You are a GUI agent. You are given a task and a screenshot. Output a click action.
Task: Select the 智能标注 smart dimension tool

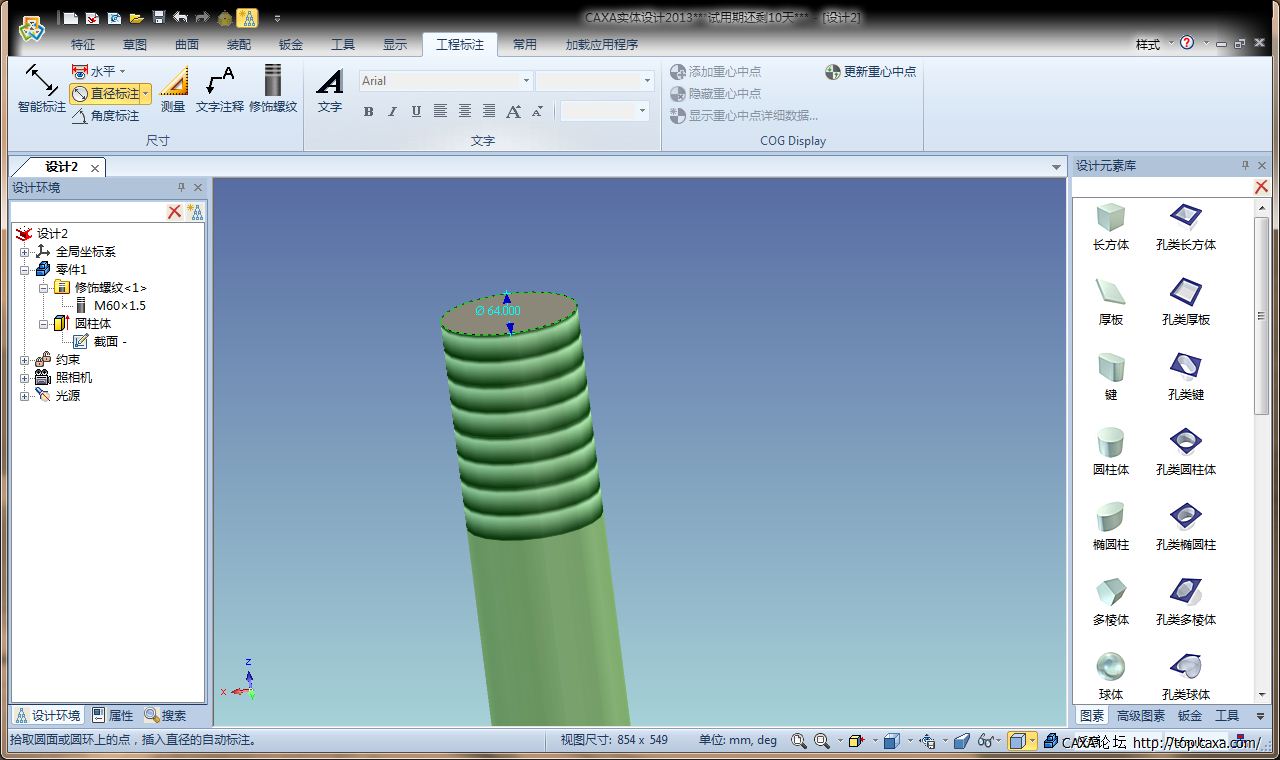coord(42,88)
